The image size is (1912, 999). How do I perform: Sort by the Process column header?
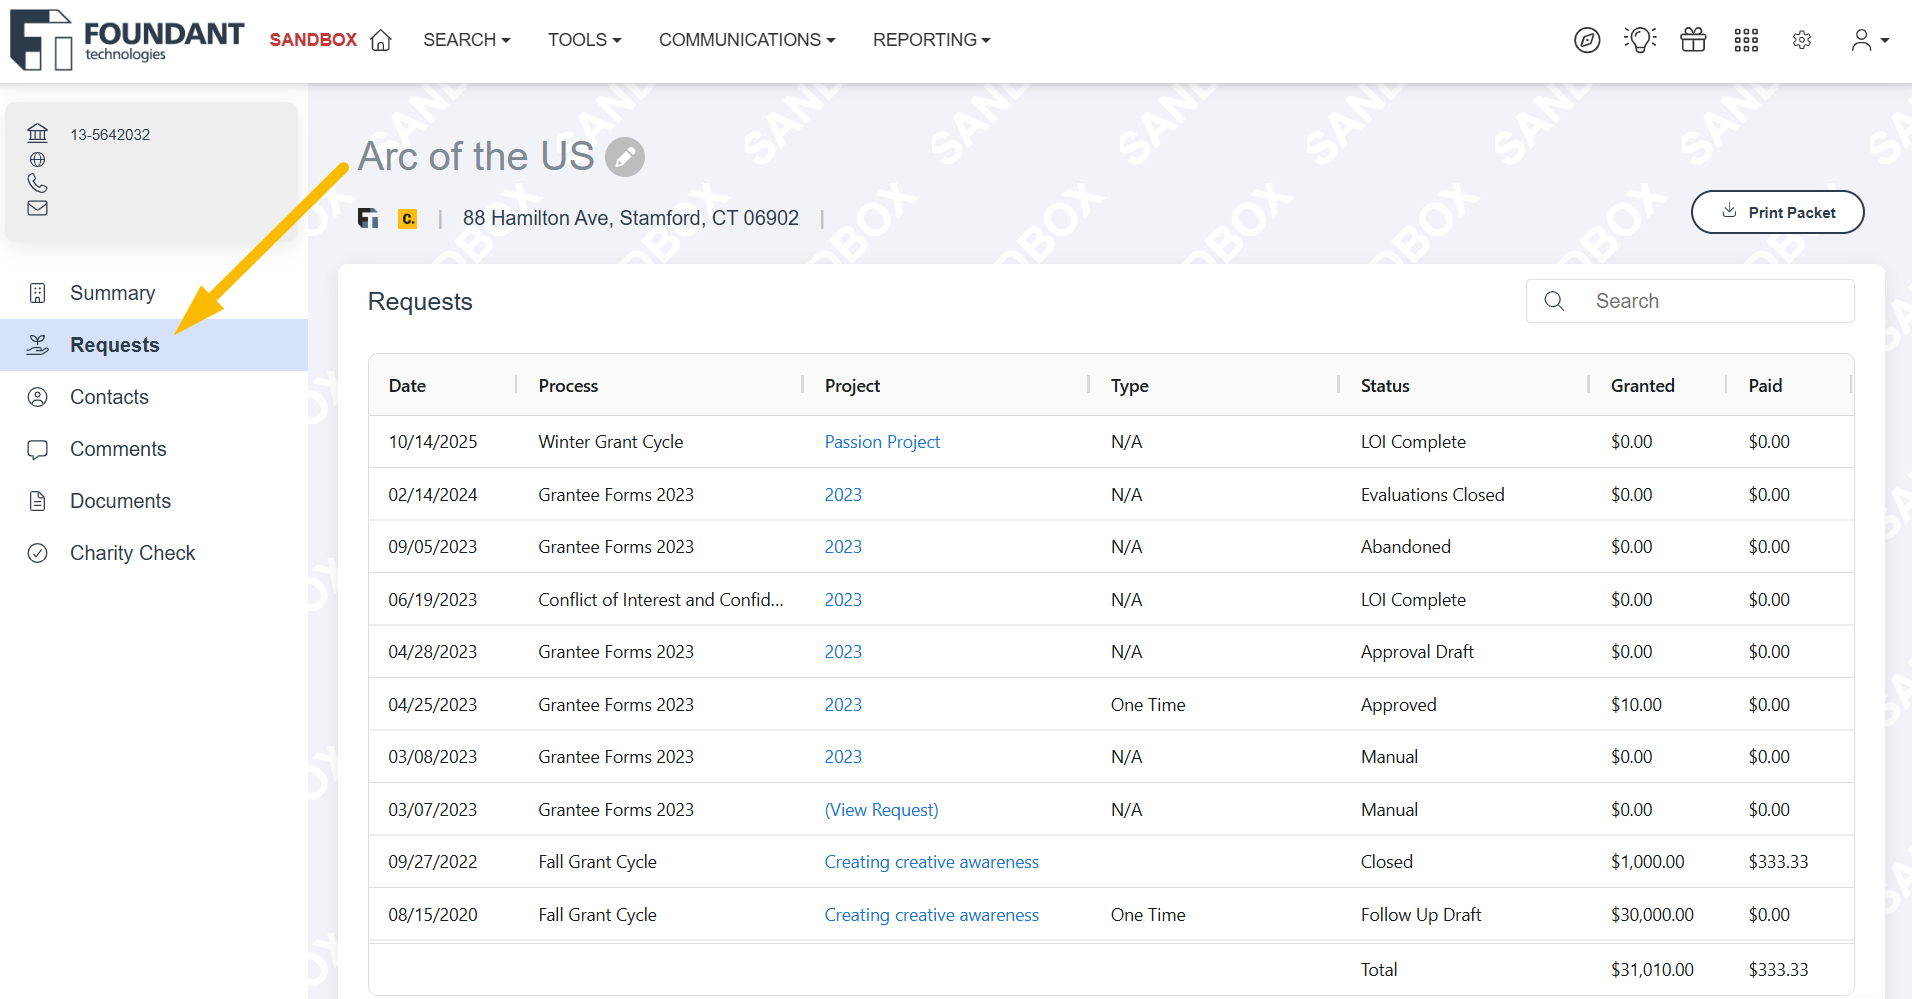(568, 386)
